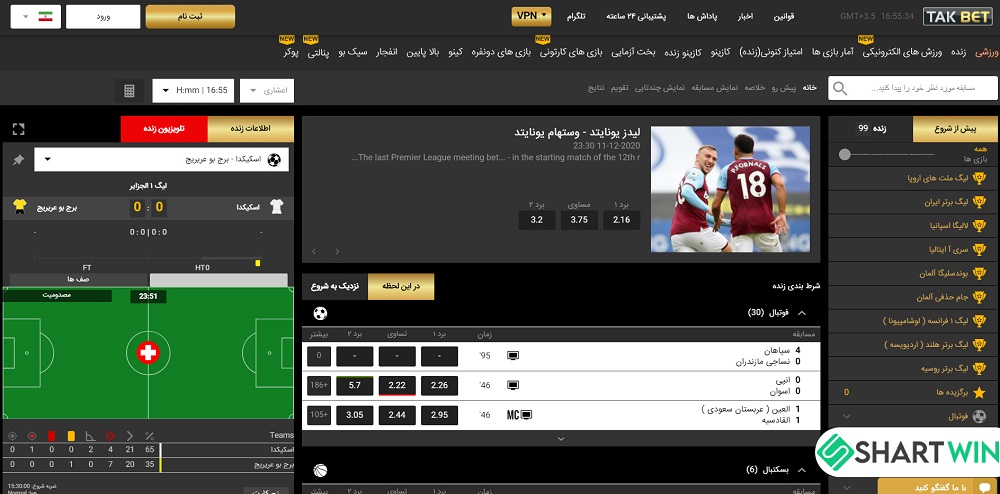Select the صف ها lineup tab
This screenshot has width=1000, height=494.
tap(79, 279)
